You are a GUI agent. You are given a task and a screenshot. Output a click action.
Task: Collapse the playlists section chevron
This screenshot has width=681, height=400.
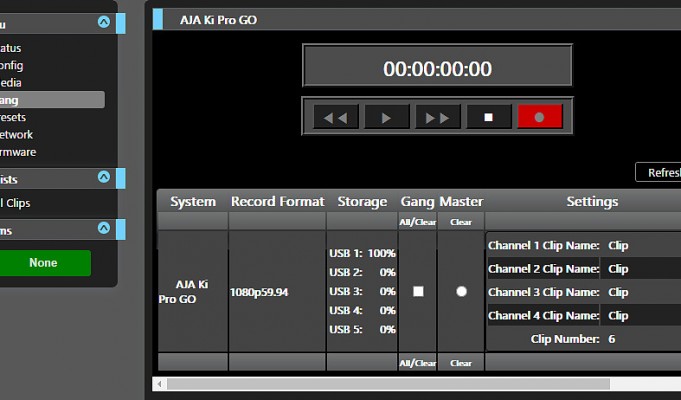pyautogui.click(x=104, y=177)
